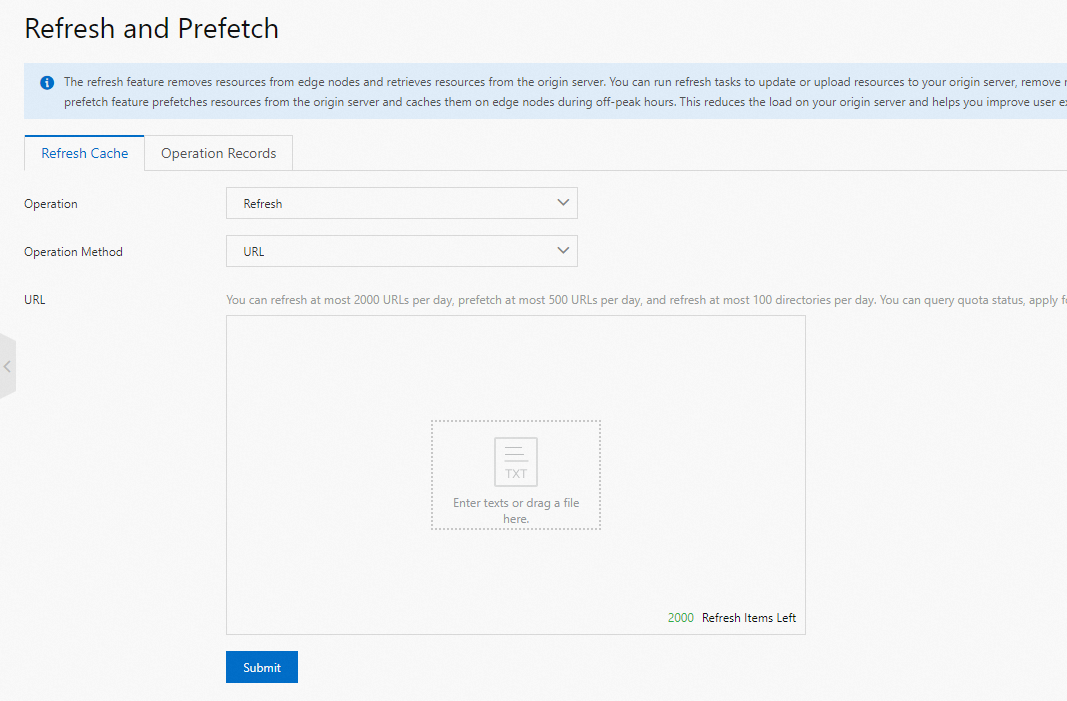Click the sidebar collapse arrow on the left edge
This screenshot has height=701, width=1067.
pos(7,367)
